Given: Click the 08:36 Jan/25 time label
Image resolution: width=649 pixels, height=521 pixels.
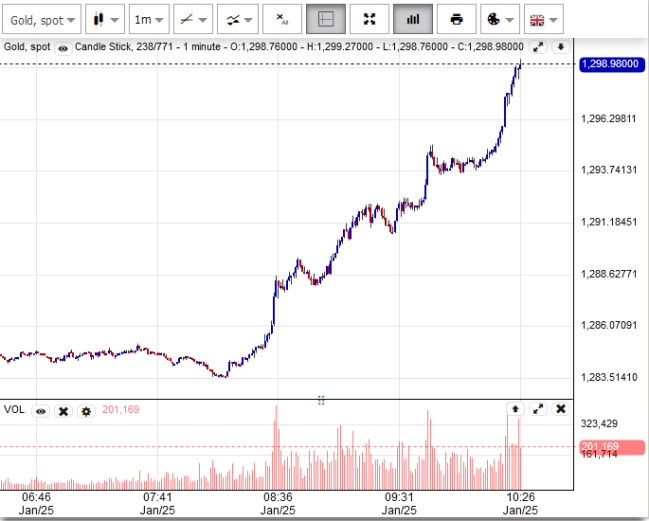Looking at the screenshot, I should tap(278, 504).
